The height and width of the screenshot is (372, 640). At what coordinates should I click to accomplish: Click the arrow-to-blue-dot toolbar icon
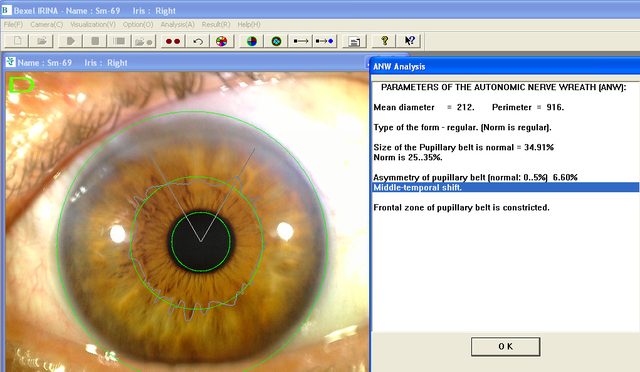pyautogui.click(x=325, y=41)
